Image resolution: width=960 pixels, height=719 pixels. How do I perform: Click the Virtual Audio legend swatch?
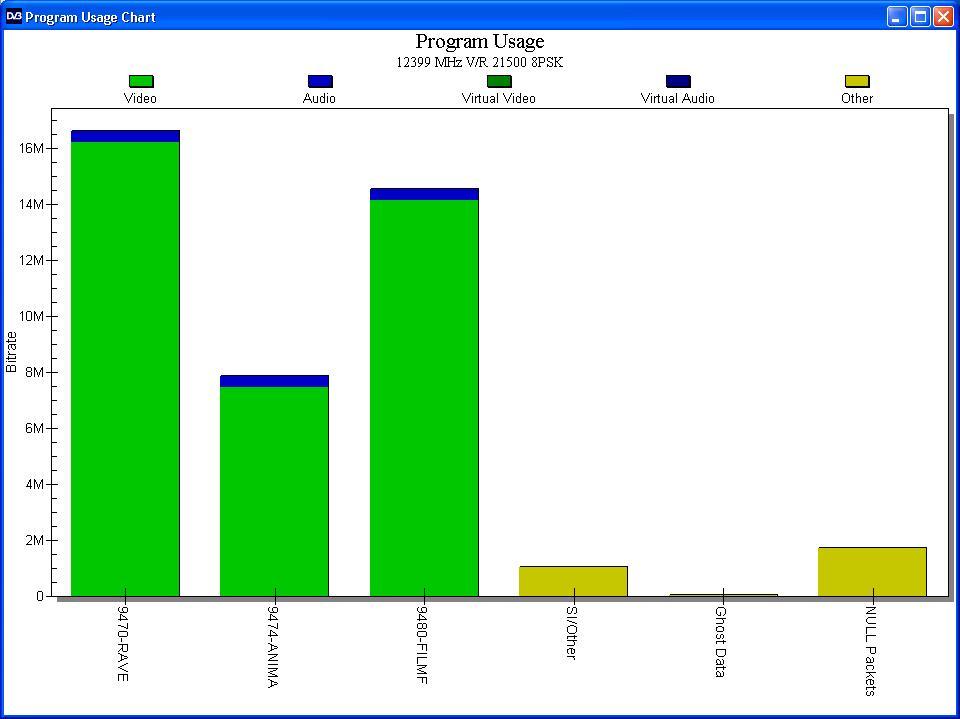(678, 81)
